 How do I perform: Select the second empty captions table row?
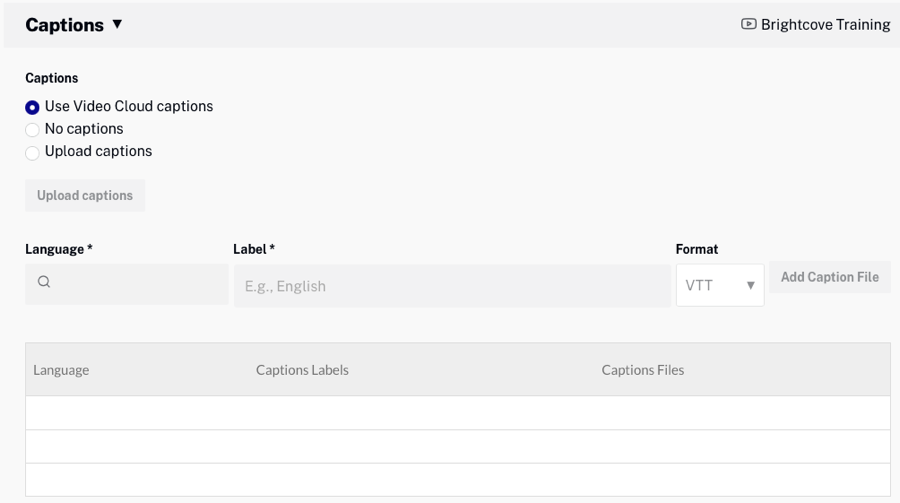point(457,446)
